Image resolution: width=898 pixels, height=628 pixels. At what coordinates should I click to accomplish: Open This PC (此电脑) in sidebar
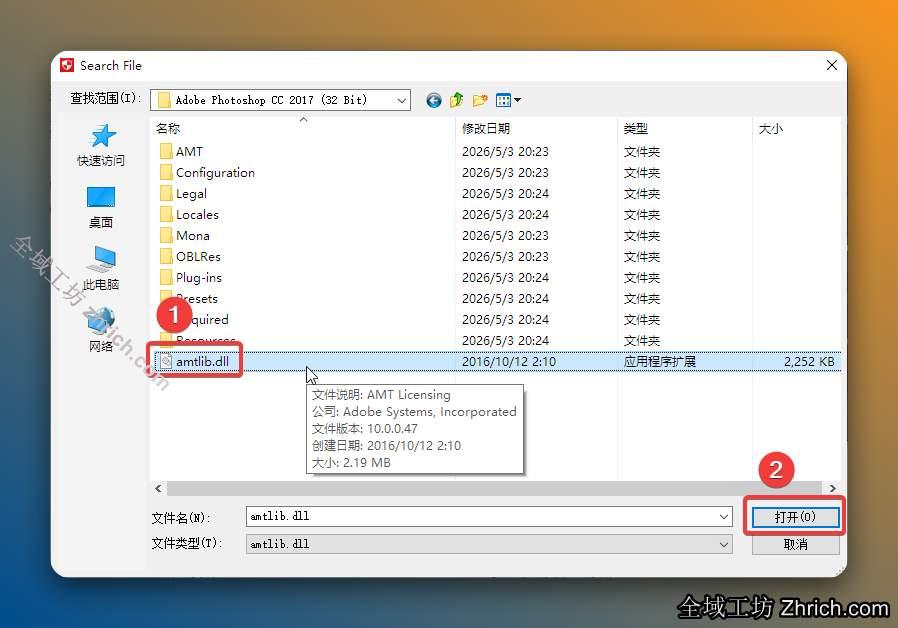101,268
